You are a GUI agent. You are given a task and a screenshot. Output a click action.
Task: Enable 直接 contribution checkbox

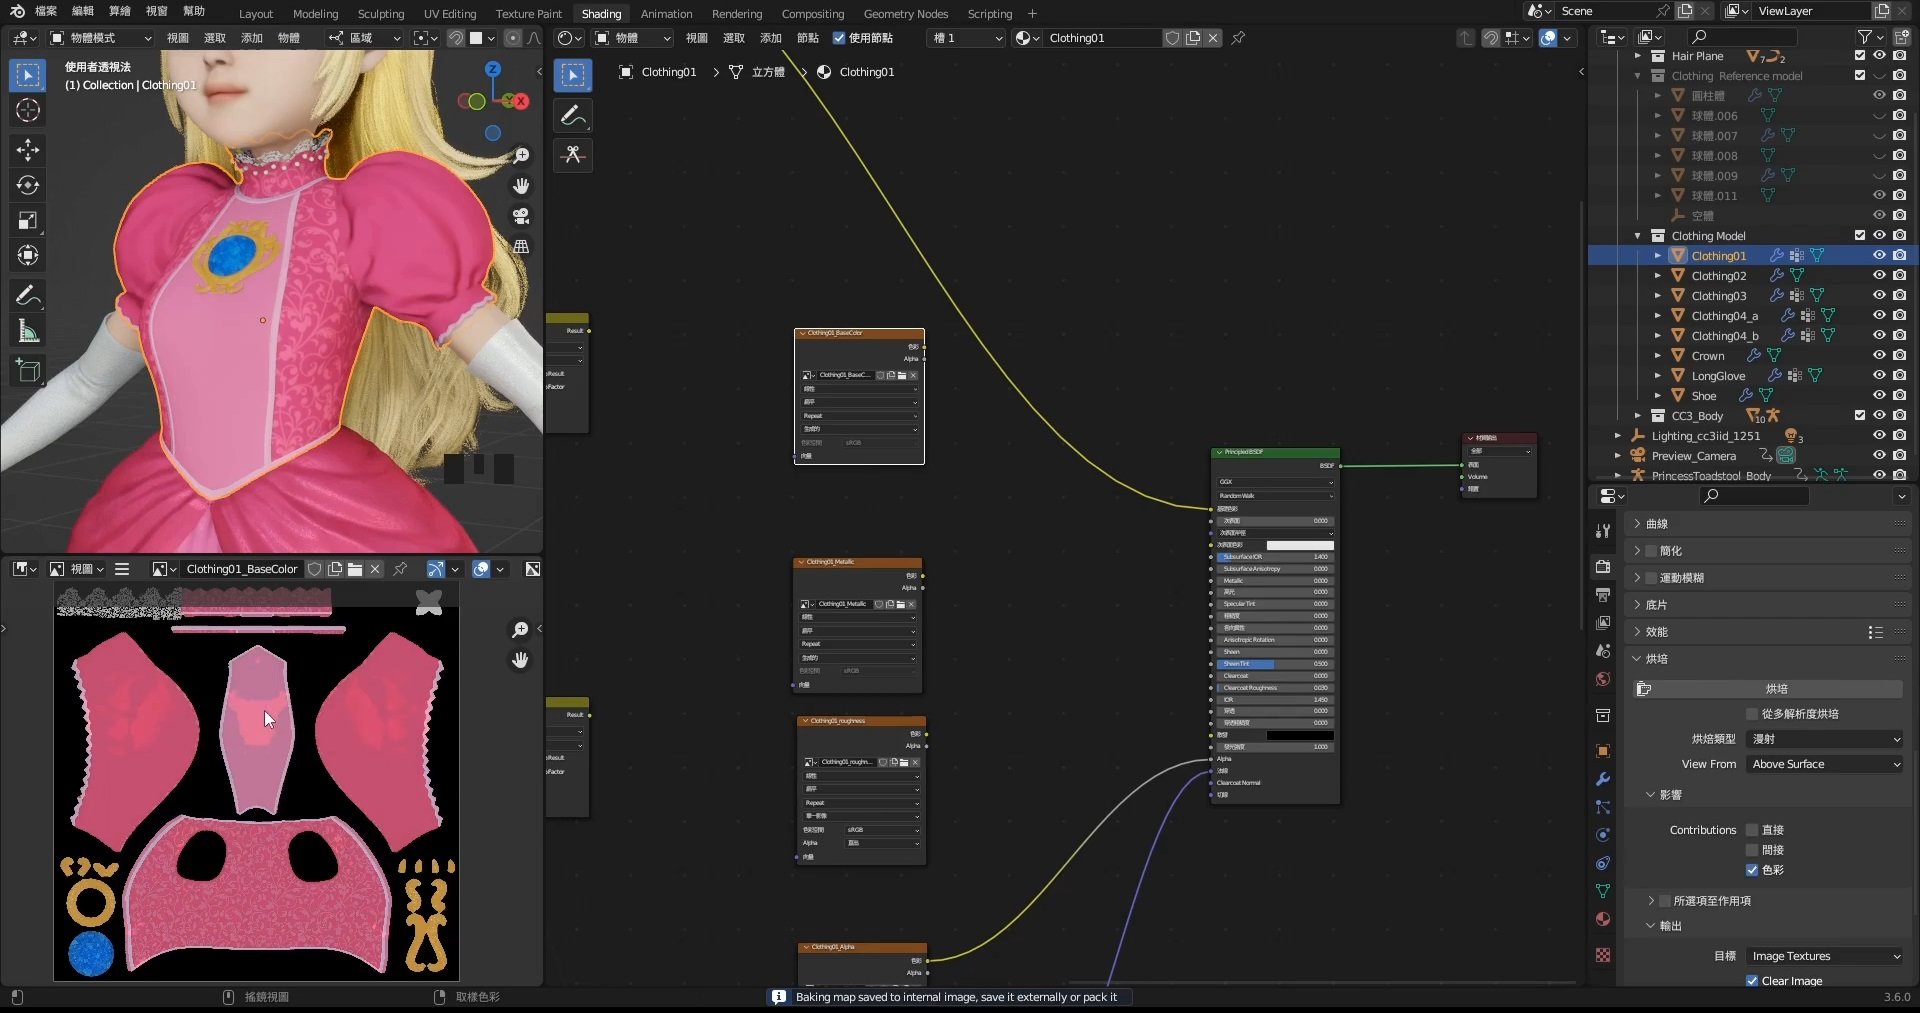coord(1752,830)
